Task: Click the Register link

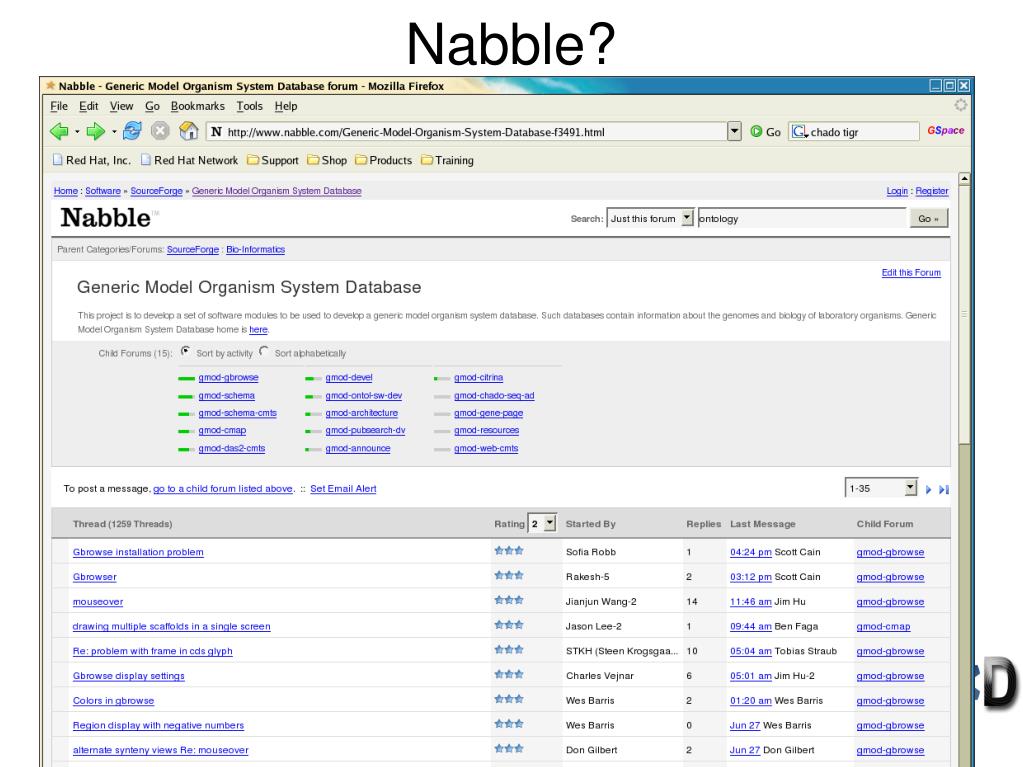Action: pyautogui.click(x=932, y=191)
